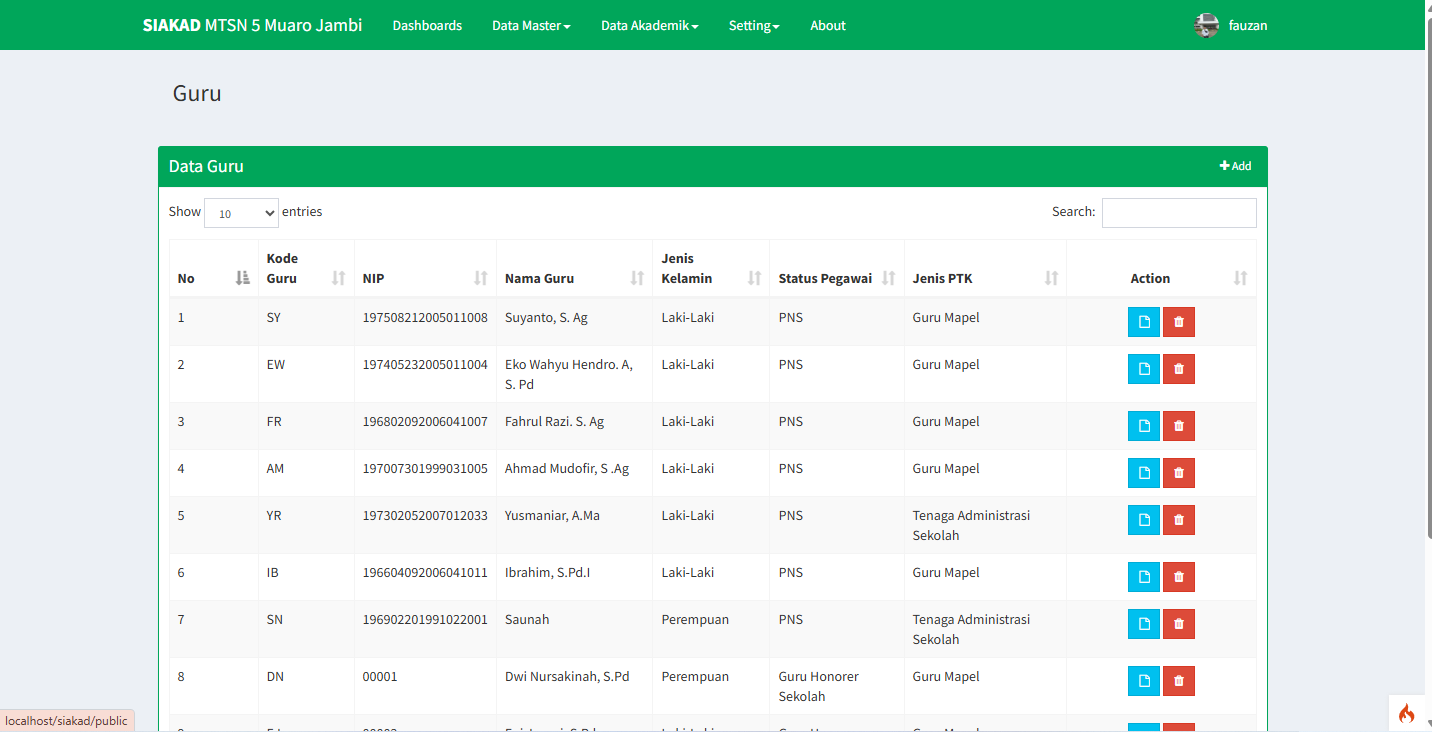Image resolution: width=1432 pixels, height=732 pixels.
Task: Click delete icon for Saunah row
Action: point(1178,624)
